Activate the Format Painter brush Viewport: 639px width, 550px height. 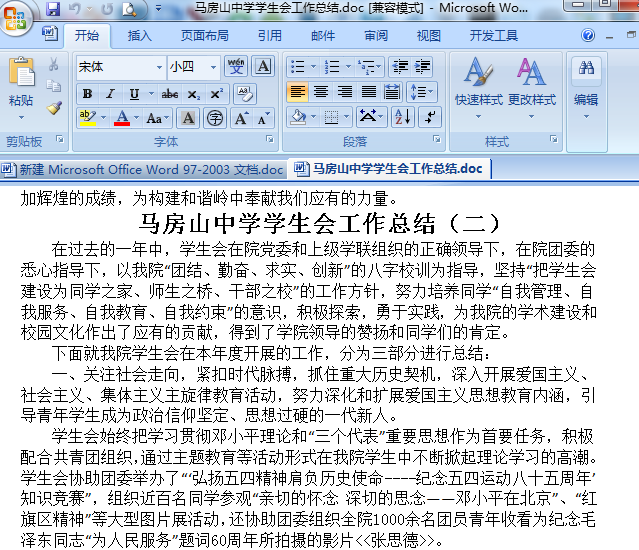point(53,108)
